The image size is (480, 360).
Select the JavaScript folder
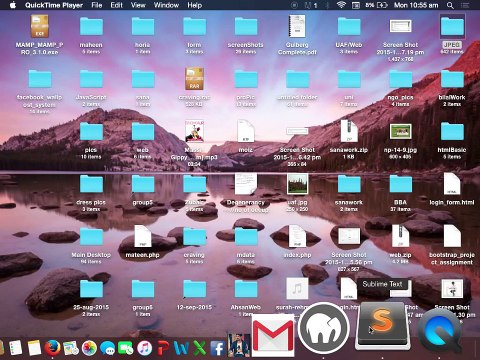pyautogui.click(x=91, y=79)
